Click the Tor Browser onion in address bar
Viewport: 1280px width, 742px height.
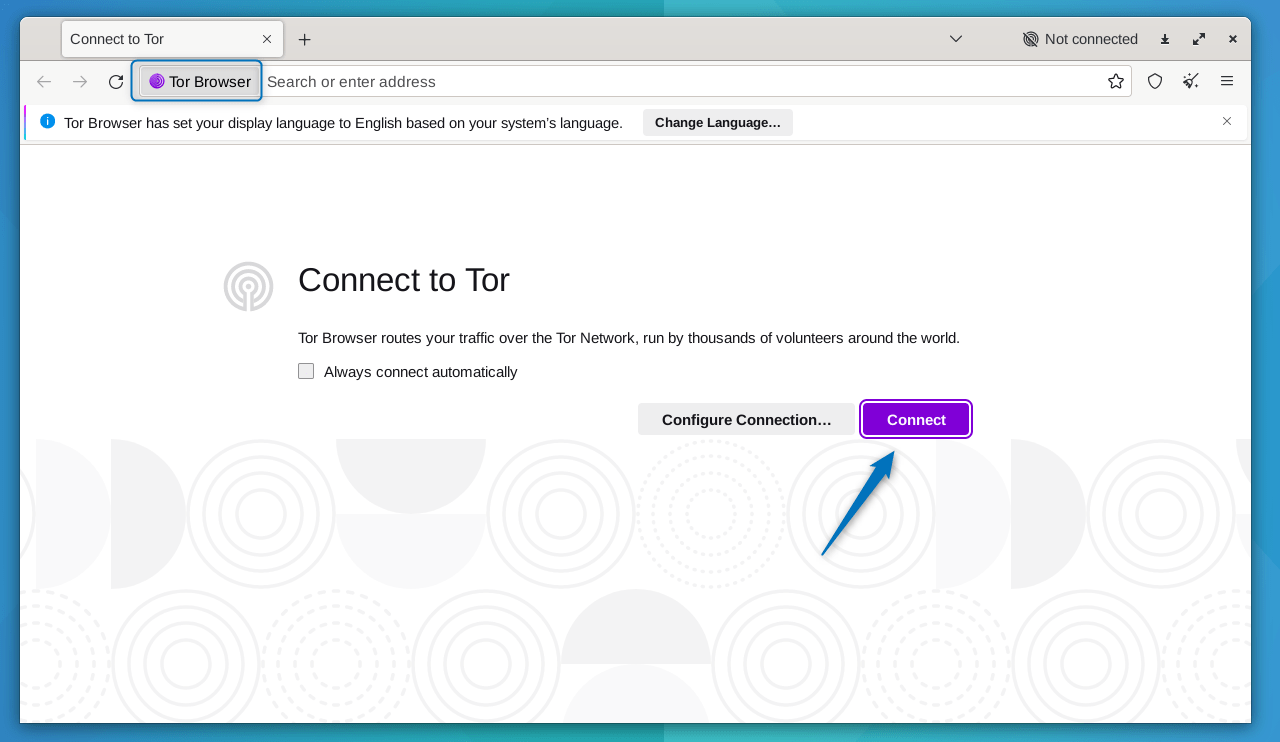(196, 81)
